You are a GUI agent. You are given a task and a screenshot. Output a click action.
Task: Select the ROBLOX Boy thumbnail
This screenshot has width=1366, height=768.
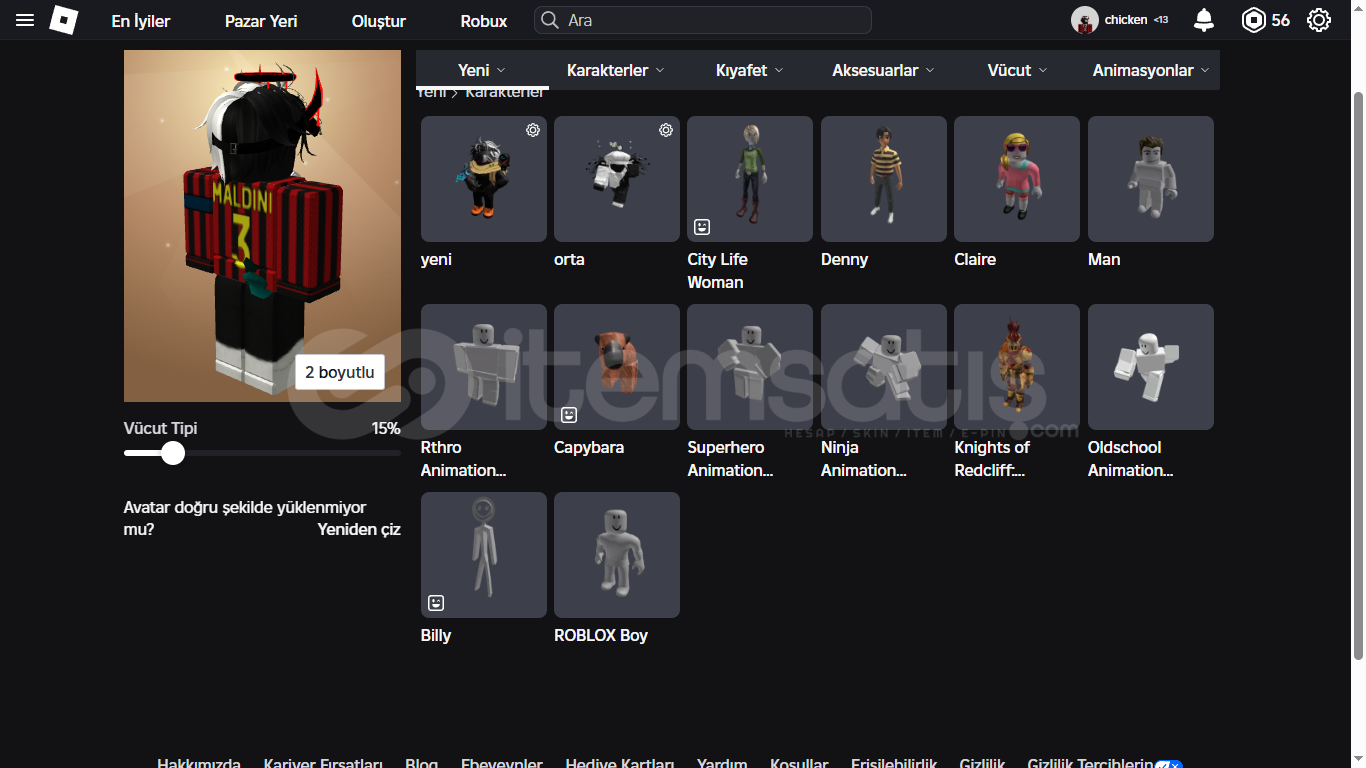(617, 555)
